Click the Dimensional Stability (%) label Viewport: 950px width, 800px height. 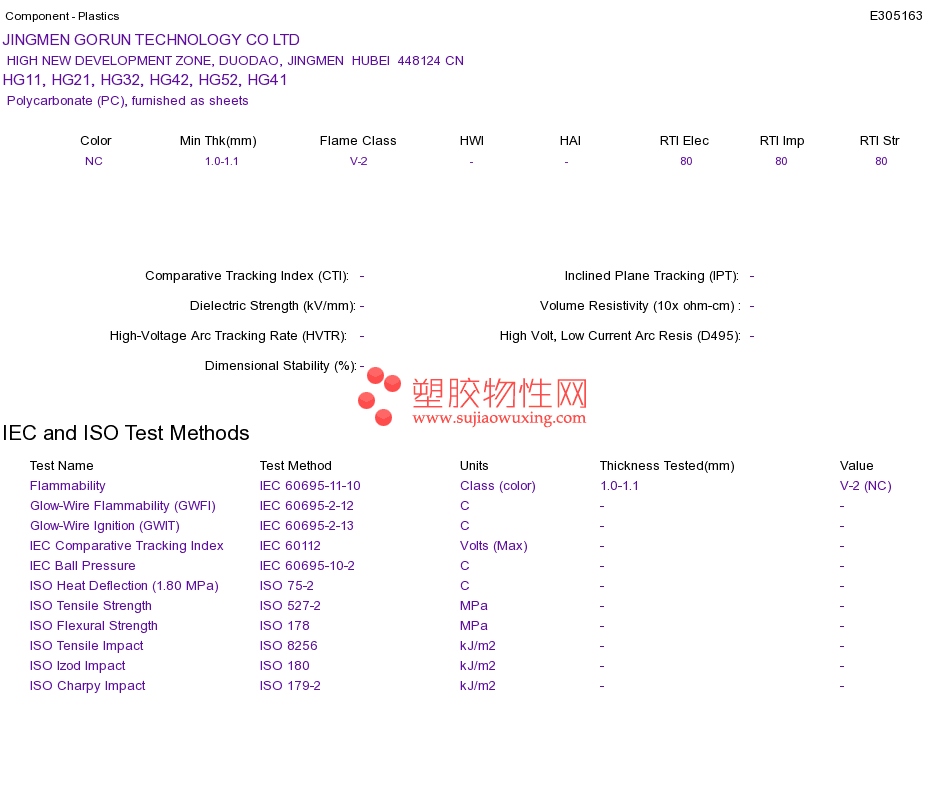(281, 365)
